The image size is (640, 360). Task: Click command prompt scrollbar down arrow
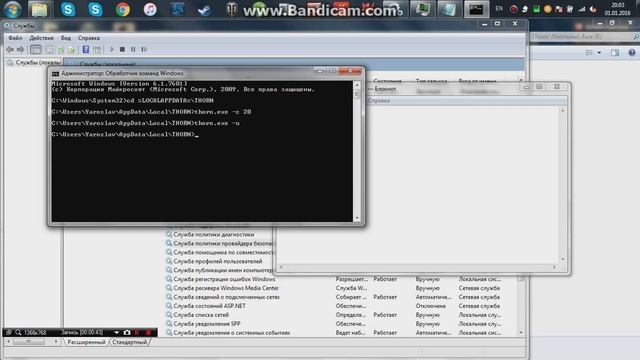[x=357, y=218]
